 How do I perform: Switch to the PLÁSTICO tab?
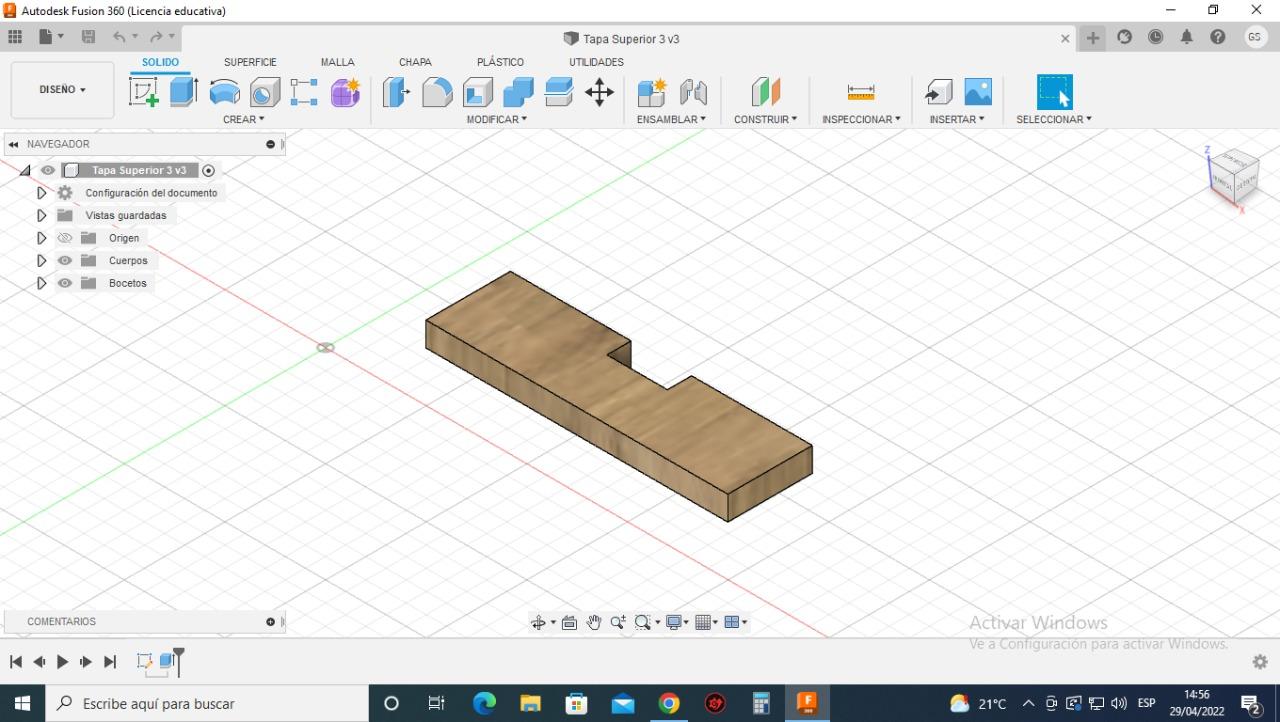(x=501, y=62)
